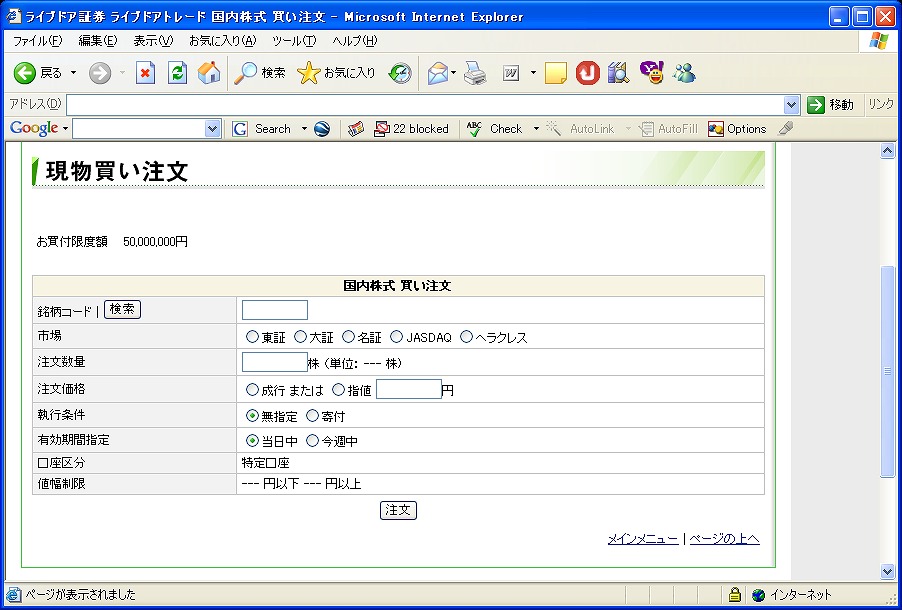Click the 銘柄コード input field
Screen dimensions: 902x610
pos(275,310)
